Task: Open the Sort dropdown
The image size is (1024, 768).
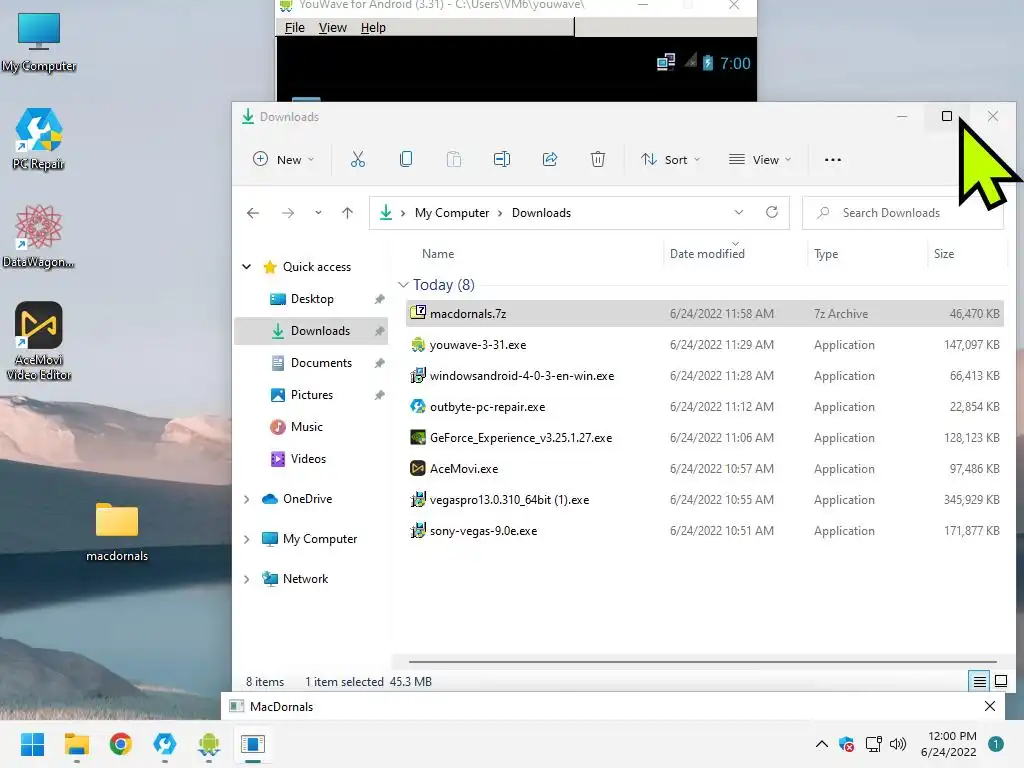Action: [x=670, y=159]
